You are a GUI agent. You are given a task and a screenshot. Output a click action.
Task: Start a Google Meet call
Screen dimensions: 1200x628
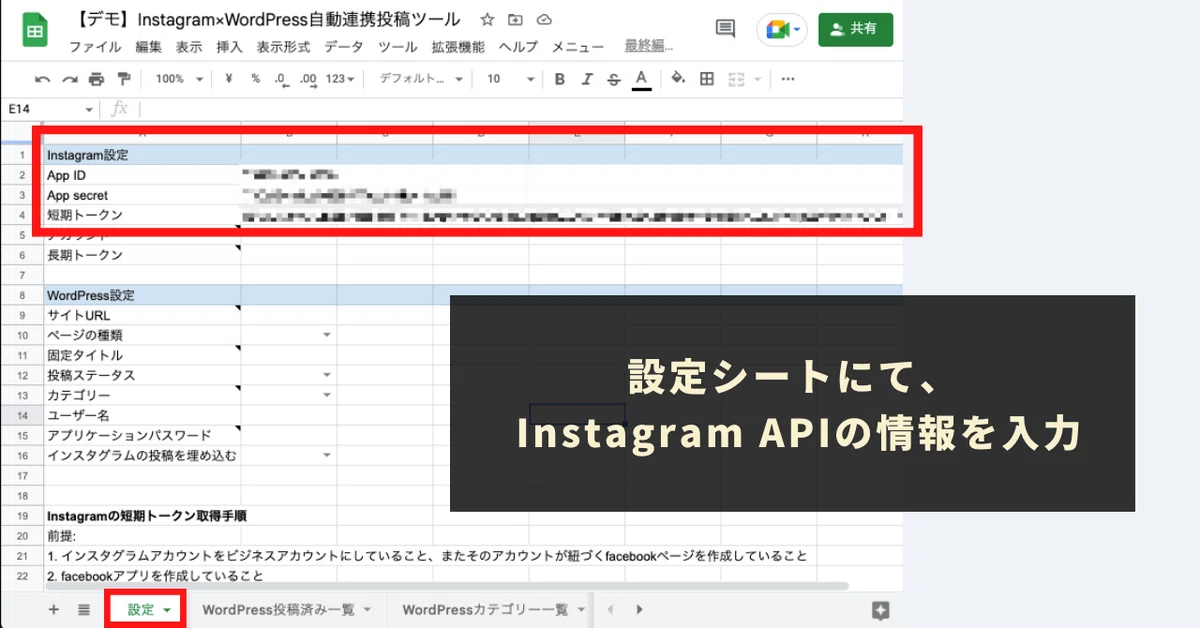click(x=783, y=30)
